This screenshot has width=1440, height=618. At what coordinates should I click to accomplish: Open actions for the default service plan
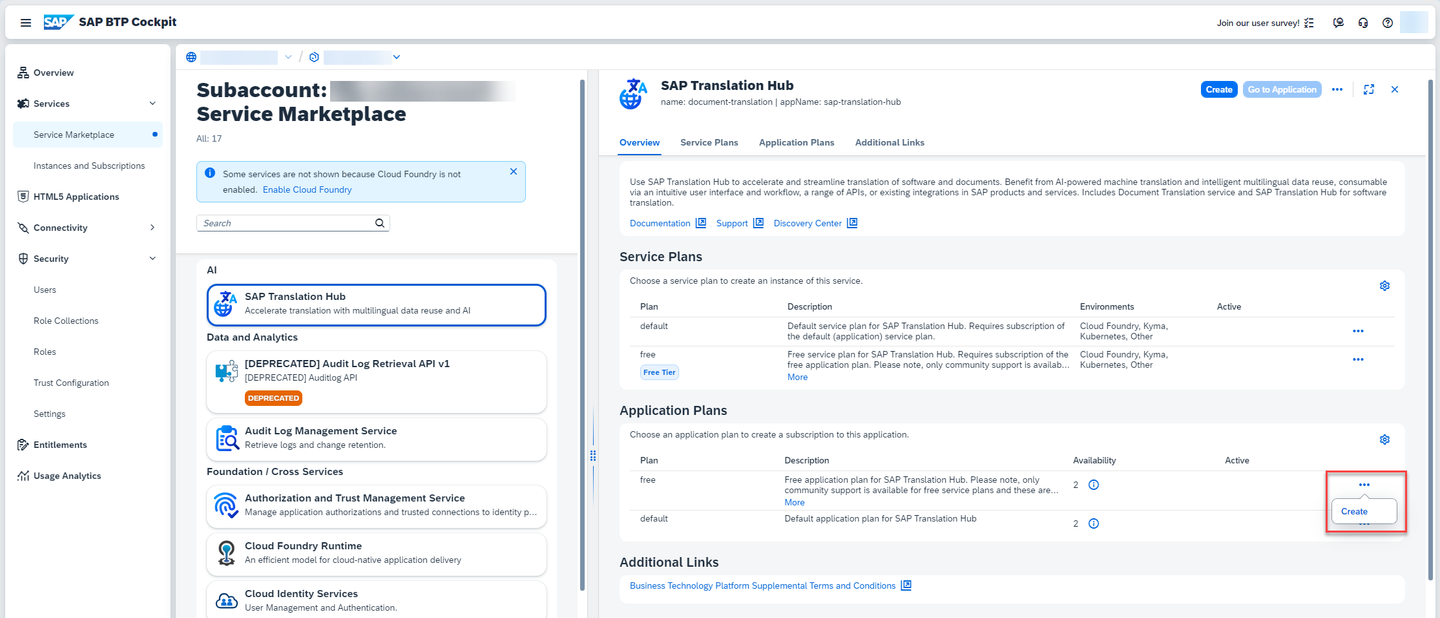tap(1358, 331)
